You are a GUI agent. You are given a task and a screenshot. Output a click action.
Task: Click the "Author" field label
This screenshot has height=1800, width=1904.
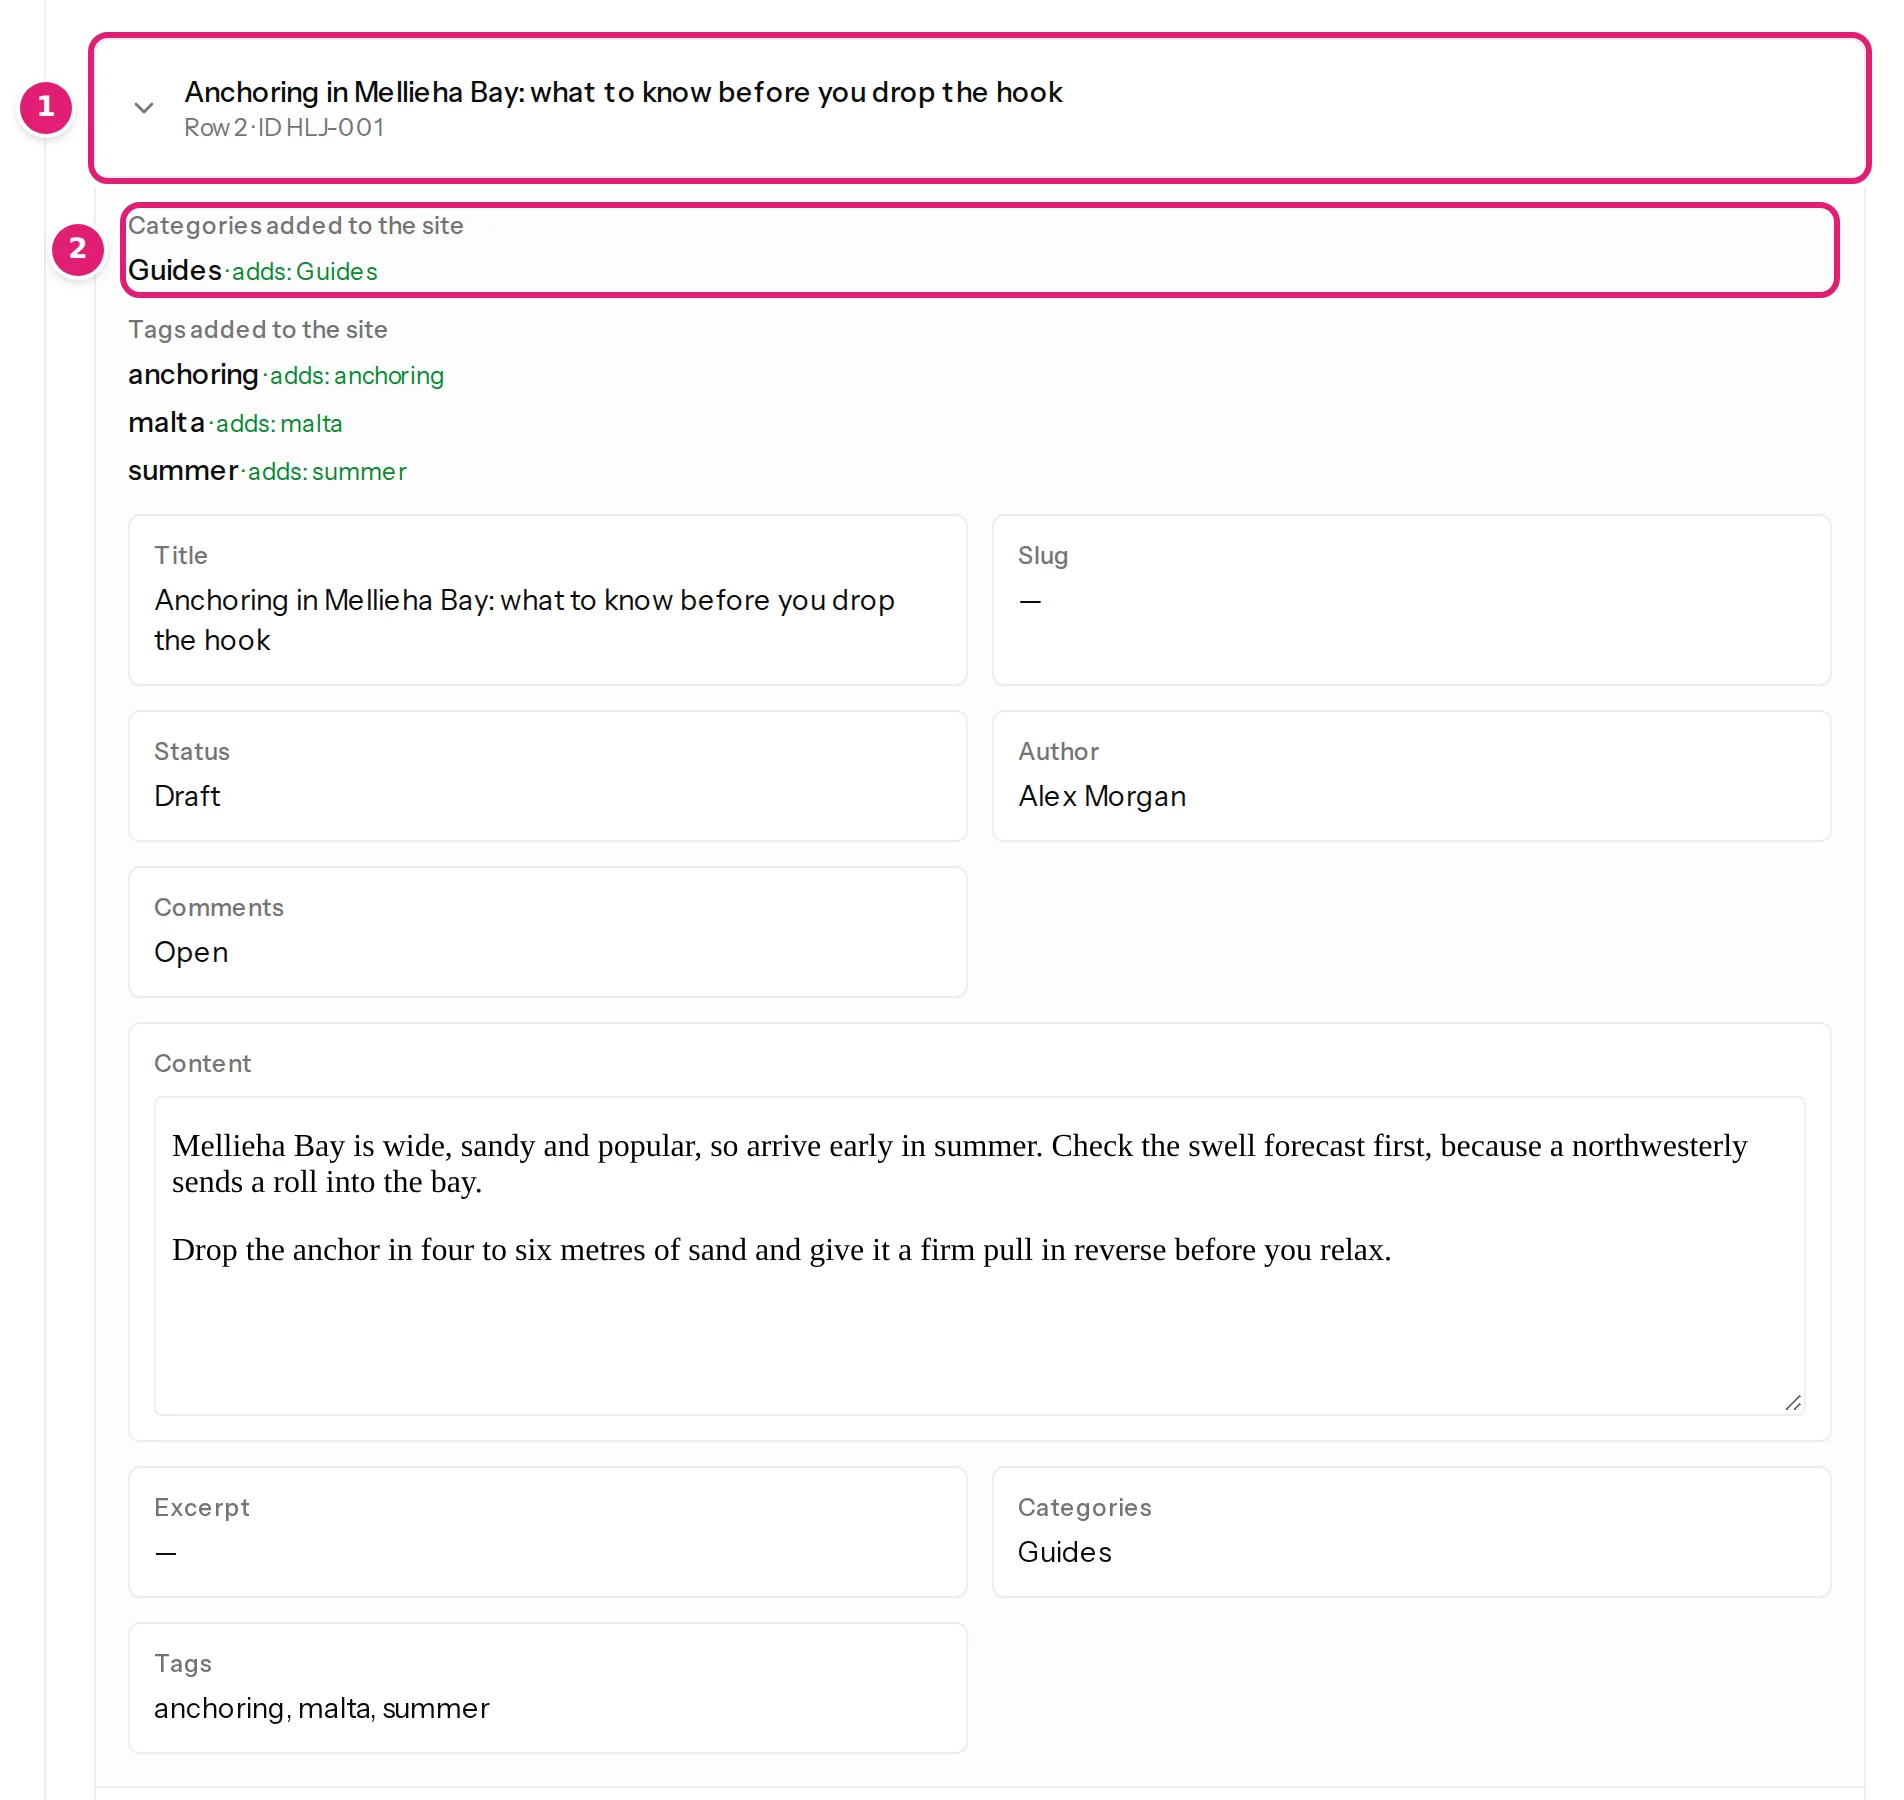[1058, 752]
